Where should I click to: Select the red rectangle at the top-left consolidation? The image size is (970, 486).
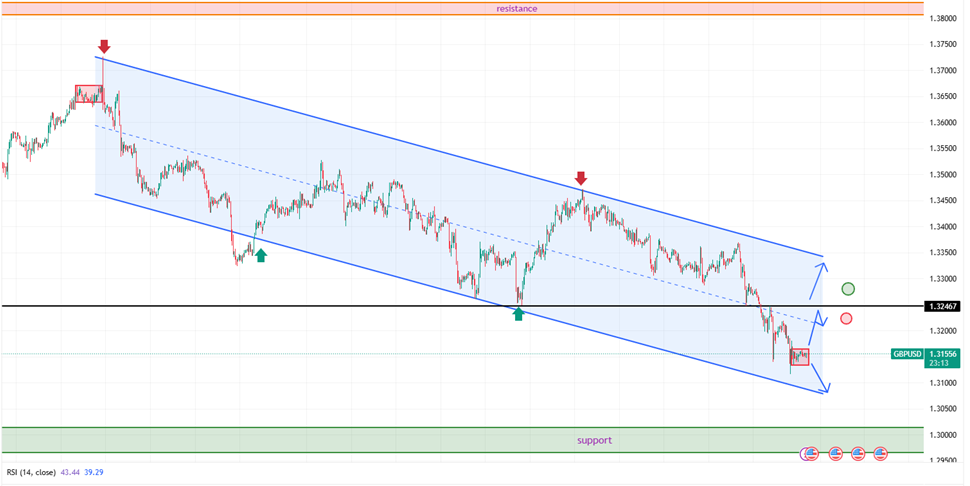point(89,94)
